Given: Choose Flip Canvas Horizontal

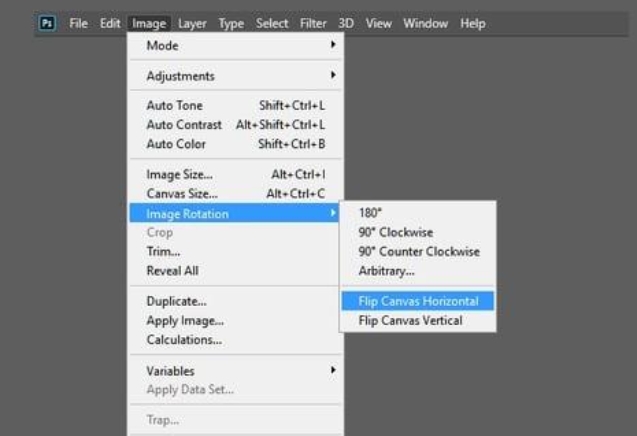Looking at the screenshot, I should point(418,301).
